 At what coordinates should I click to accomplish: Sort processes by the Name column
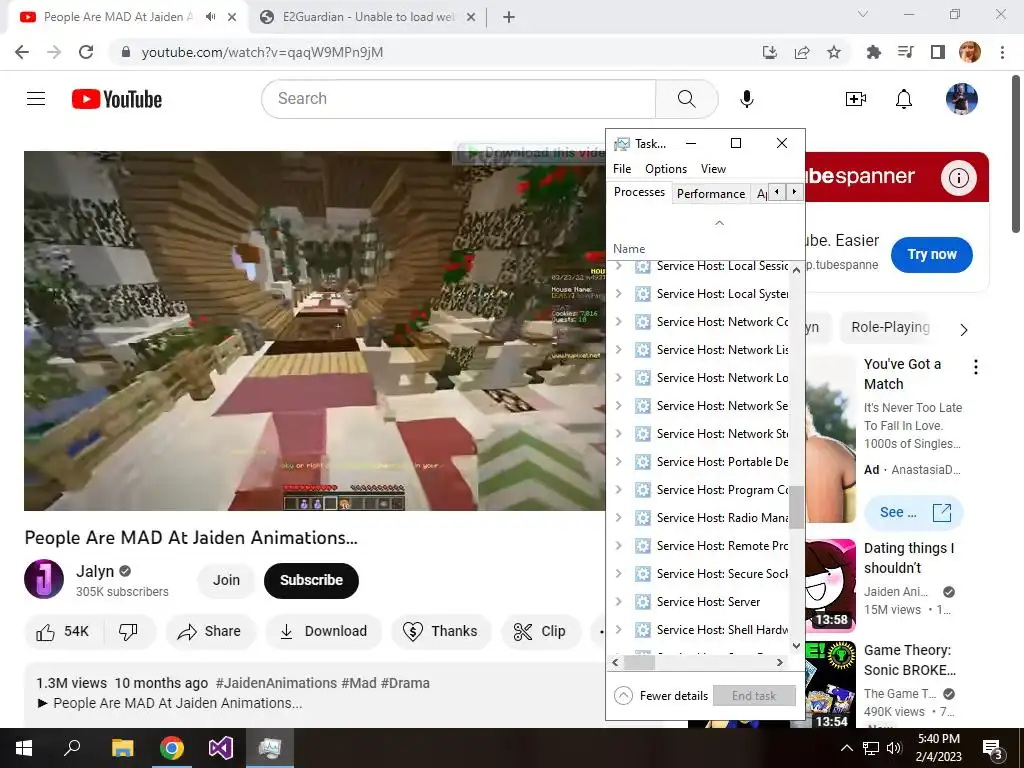629,249
